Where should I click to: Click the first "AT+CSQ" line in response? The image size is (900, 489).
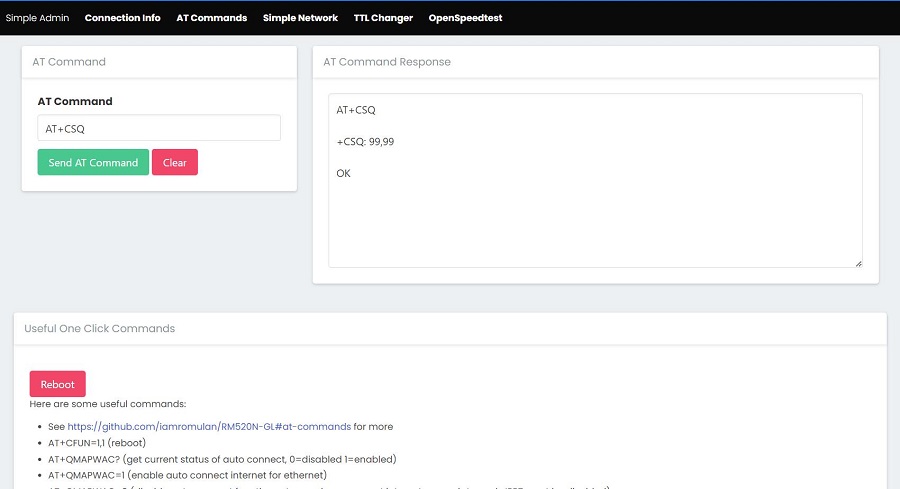click(356, 110)
